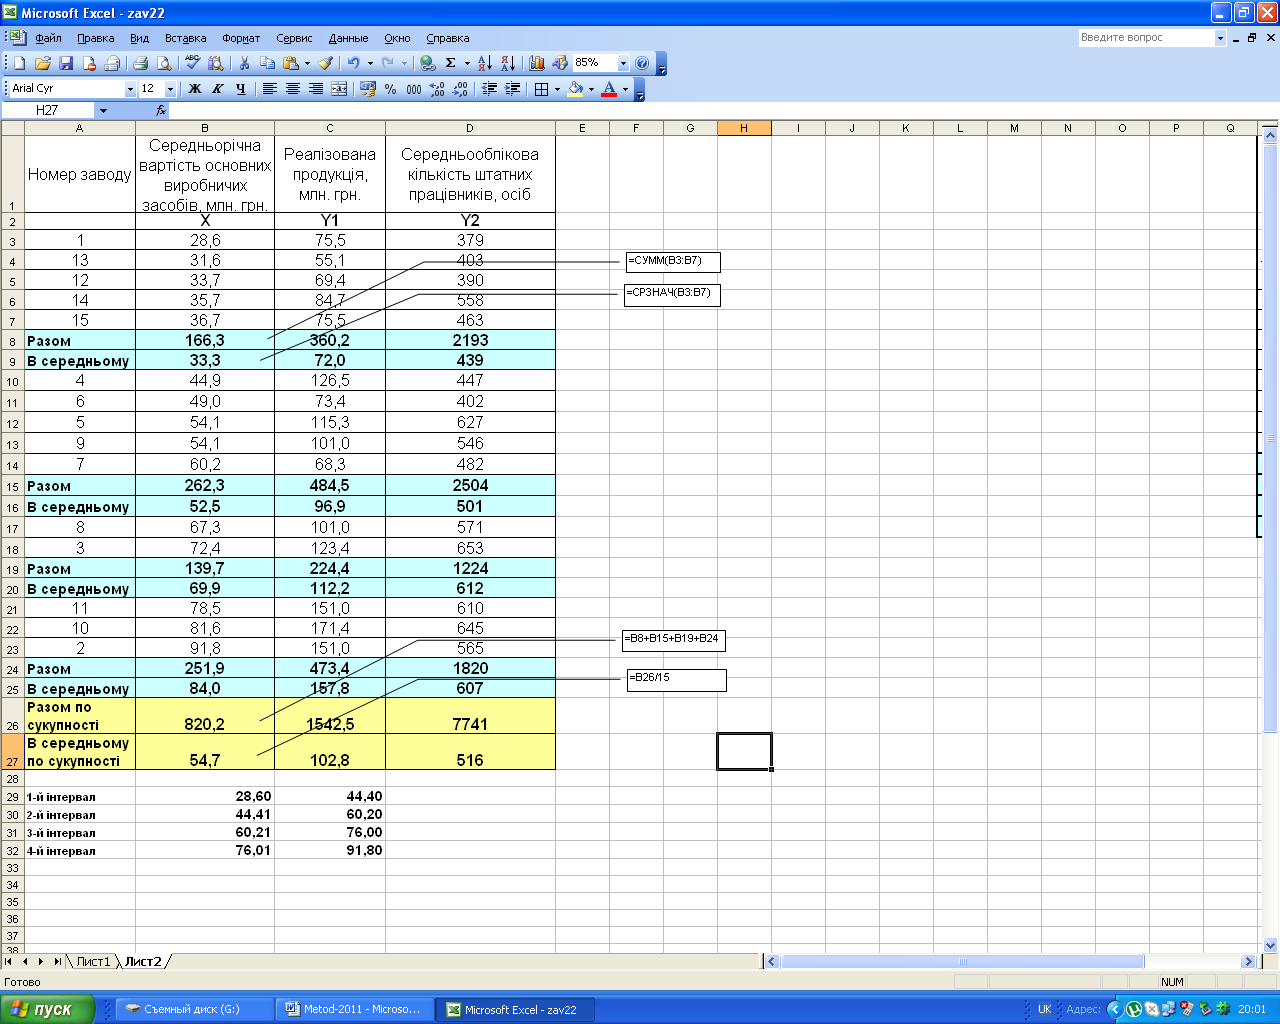Screen dimensions: 1280x1024
Task: Toggle bold formatting (Ж)
Action: (195, 89)
